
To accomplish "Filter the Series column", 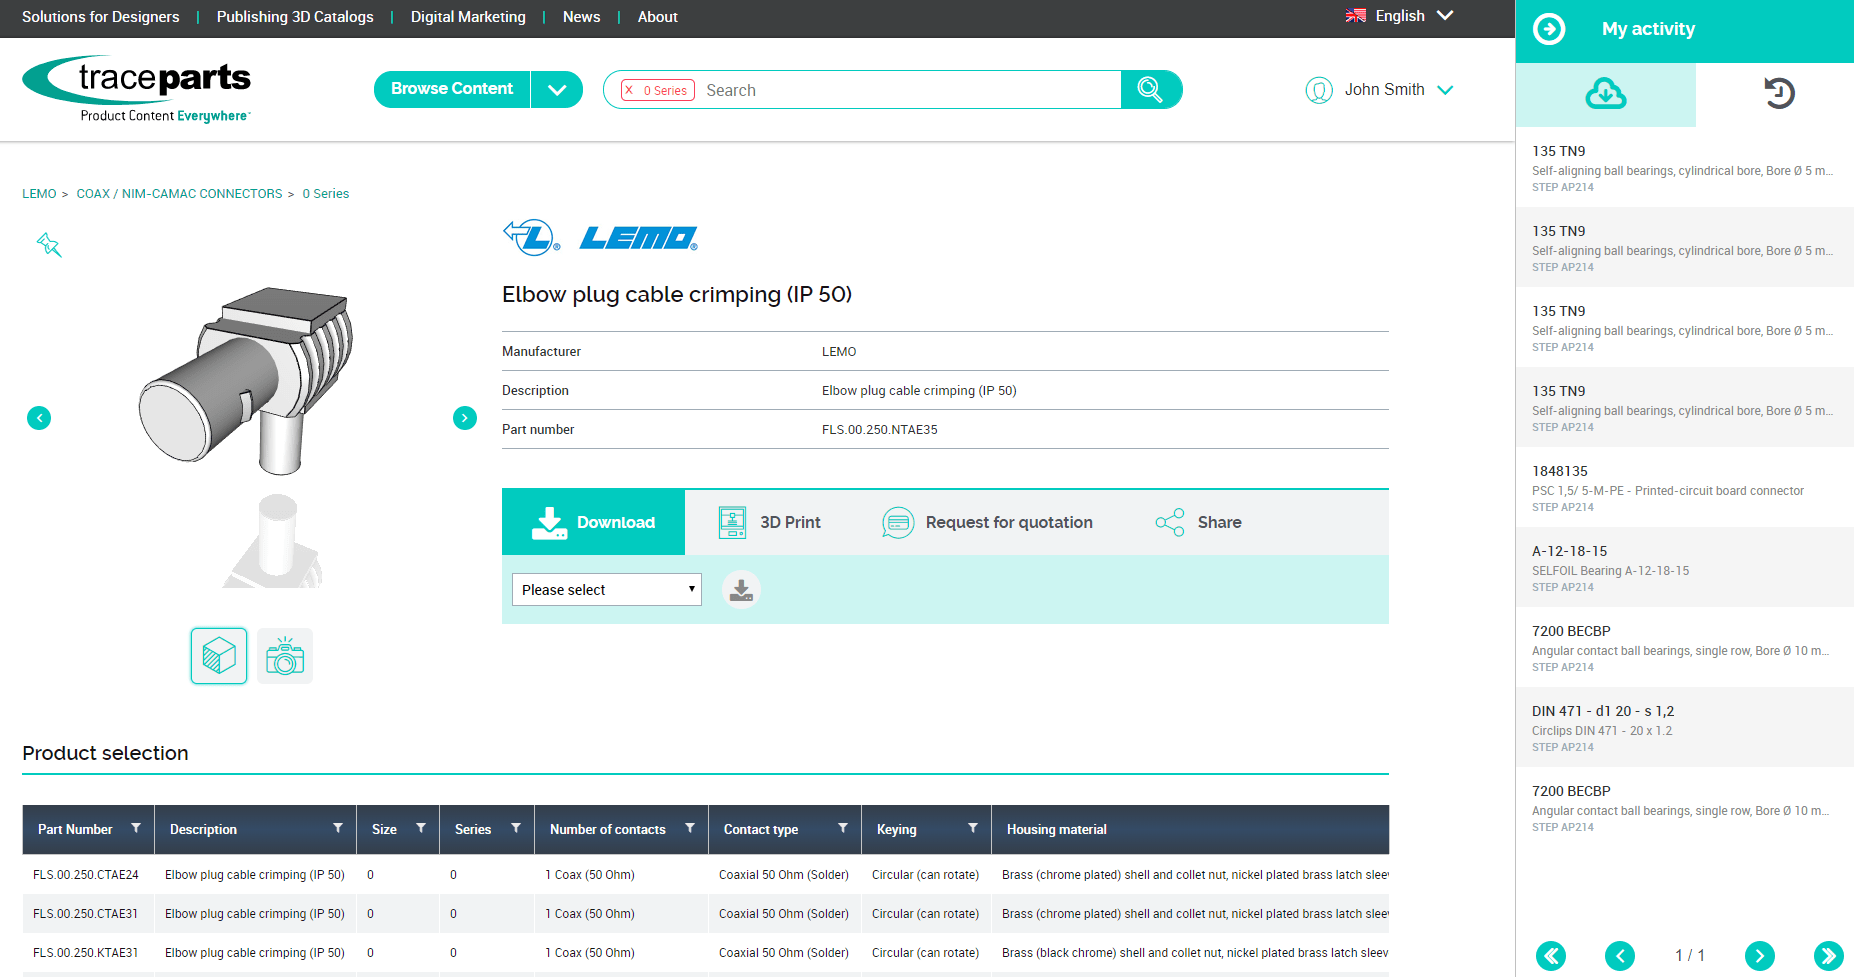I will 516,828.
